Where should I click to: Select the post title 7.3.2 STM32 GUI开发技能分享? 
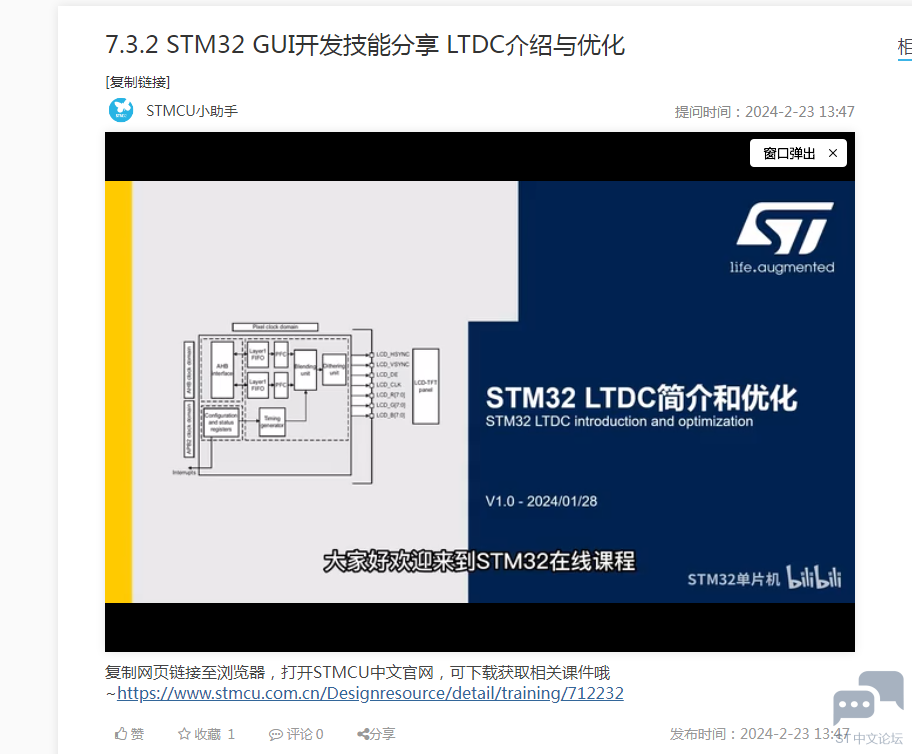[365, 45]
